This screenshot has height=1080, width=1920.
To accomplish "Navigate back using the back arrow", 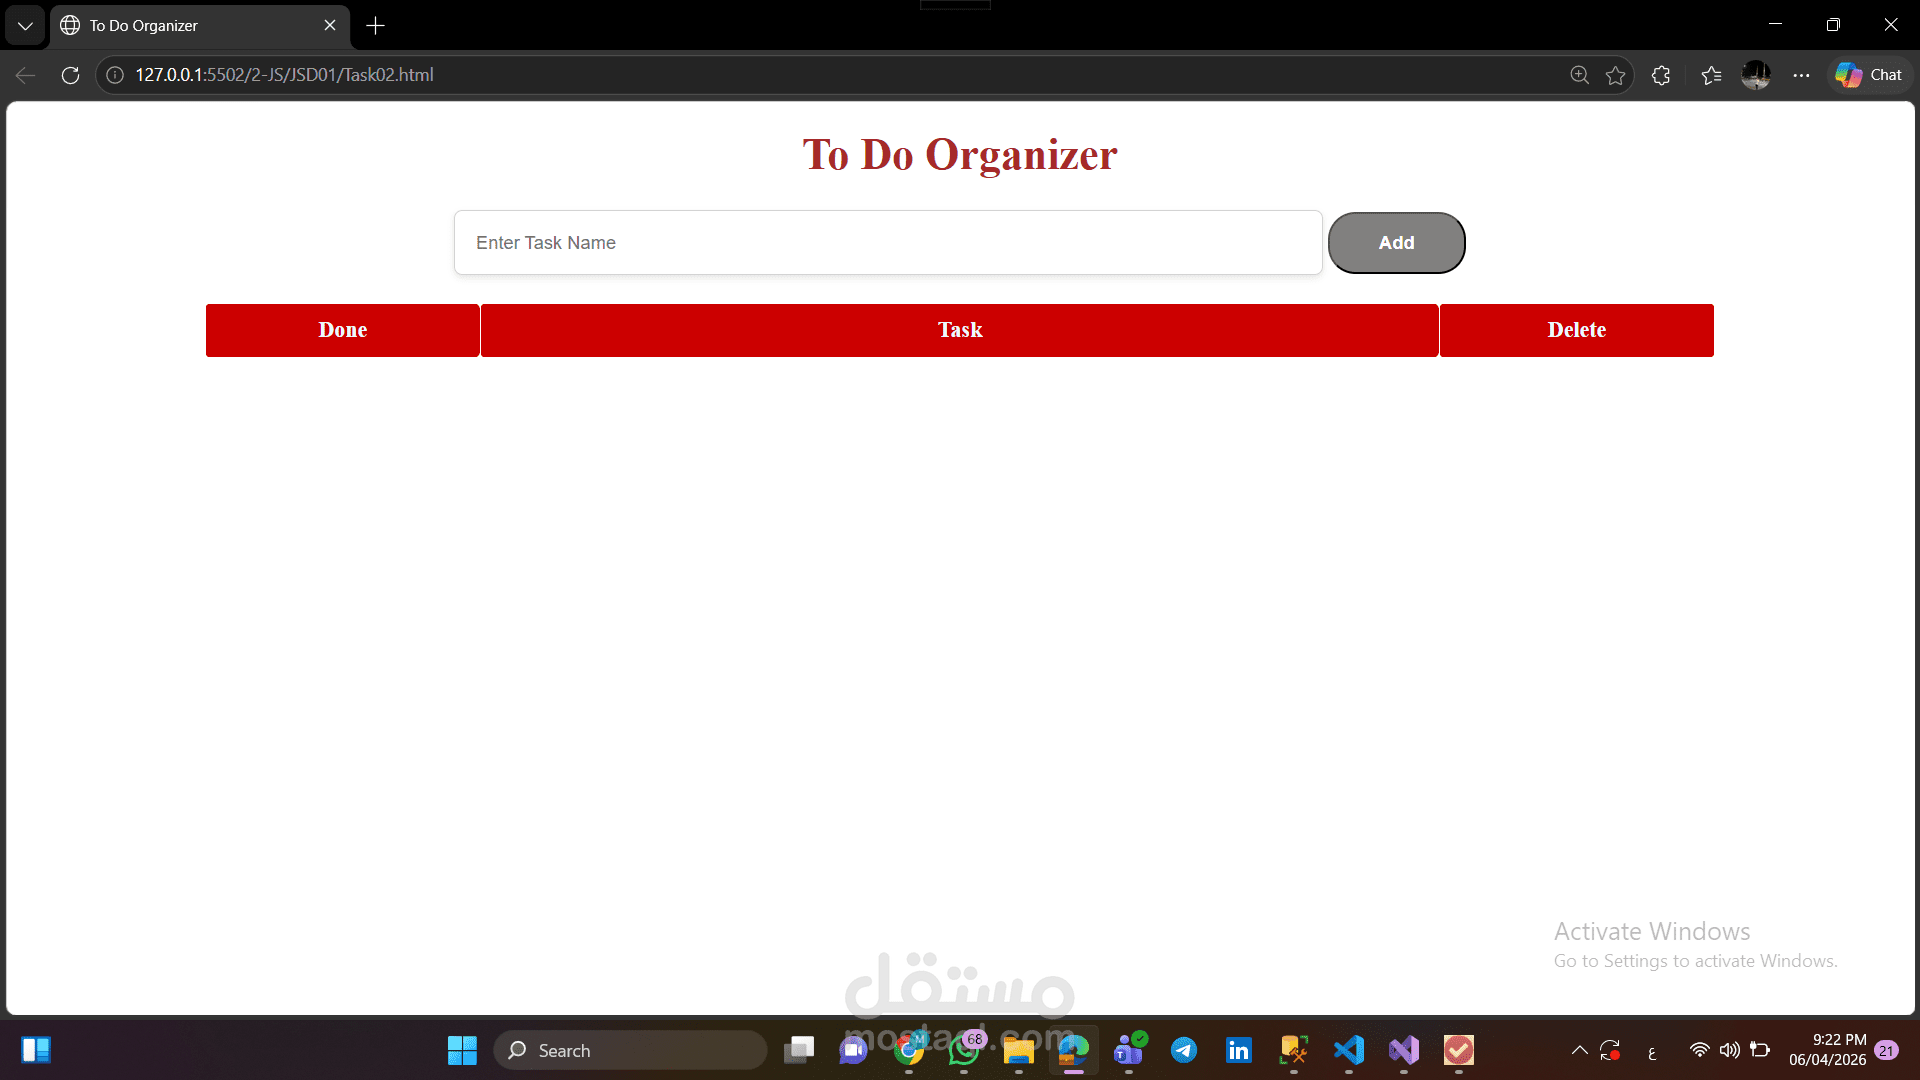I will click(23, 74).
